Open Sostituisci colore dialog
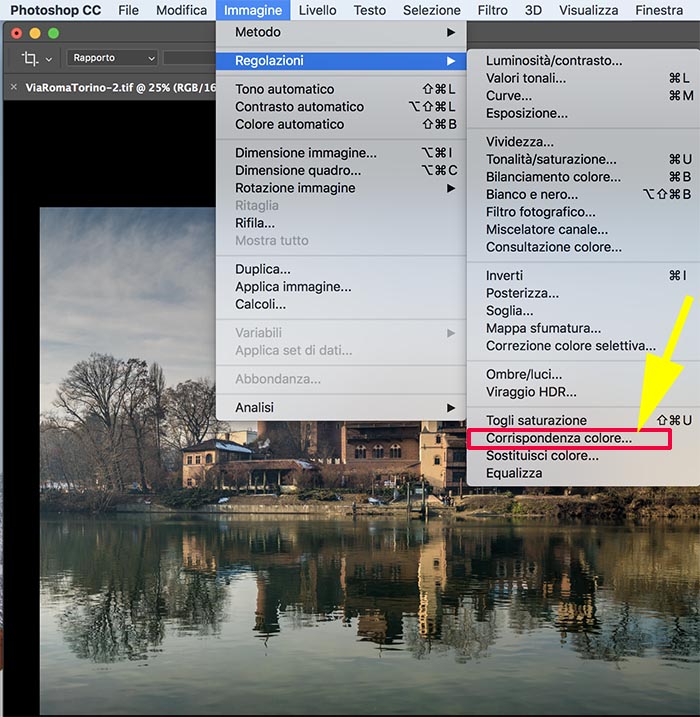 (x=583, y=456)
